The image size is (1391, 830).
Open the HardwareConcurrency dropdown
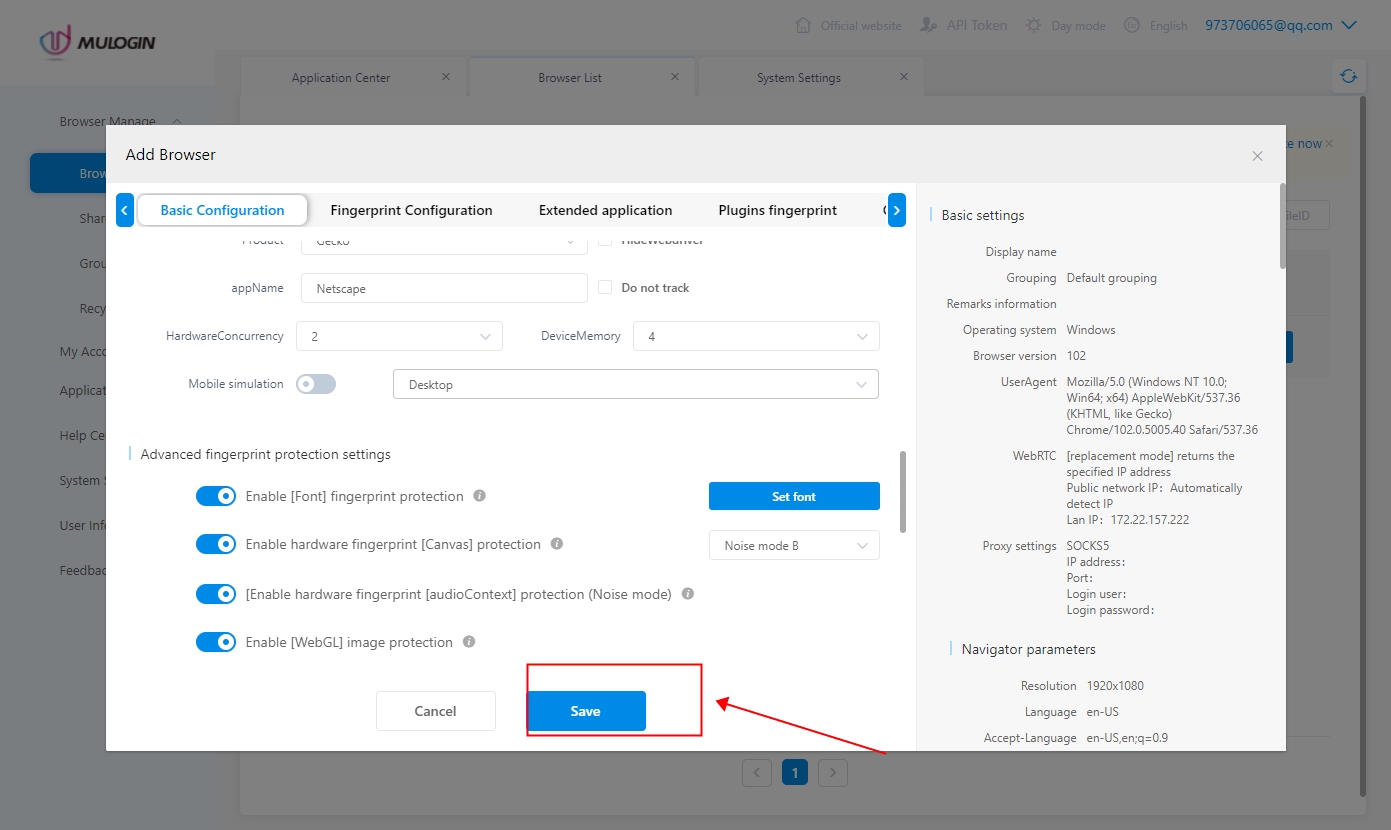(x=399, y=337)
